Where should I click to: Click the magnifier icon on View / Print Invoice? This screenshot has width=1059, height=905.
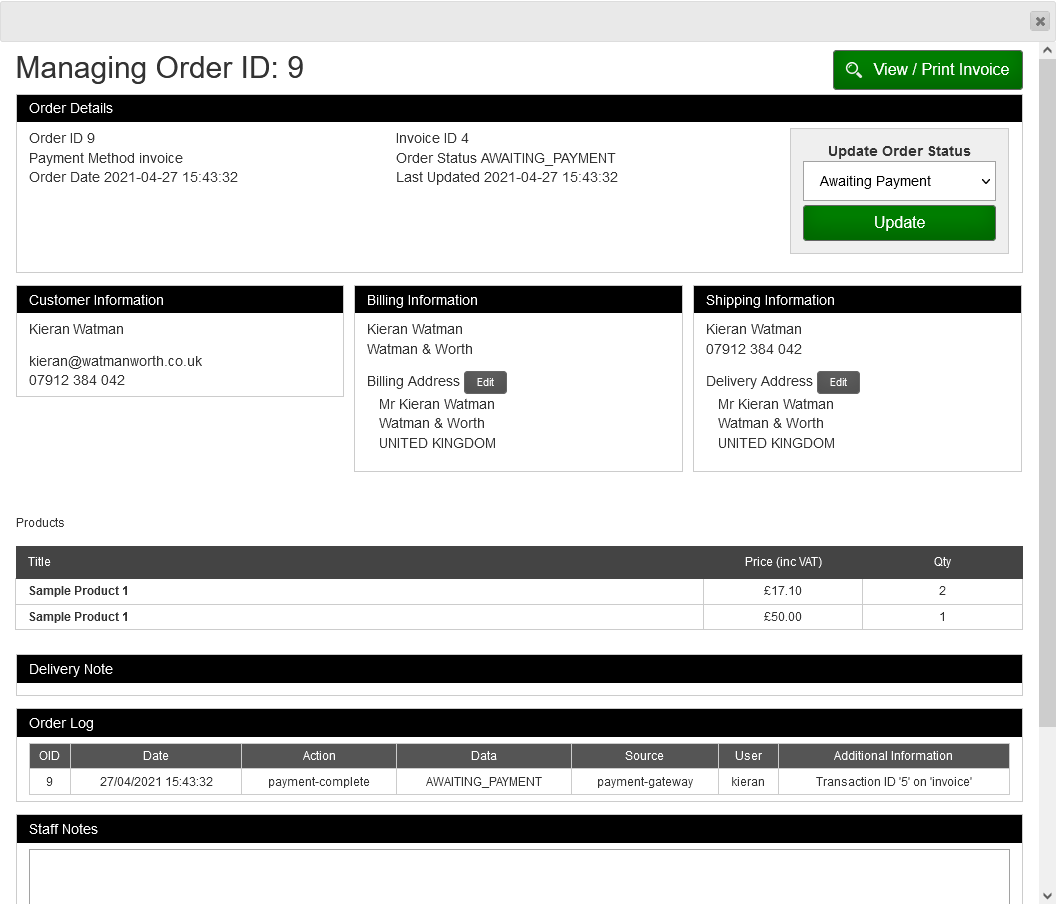pos(855,70)
